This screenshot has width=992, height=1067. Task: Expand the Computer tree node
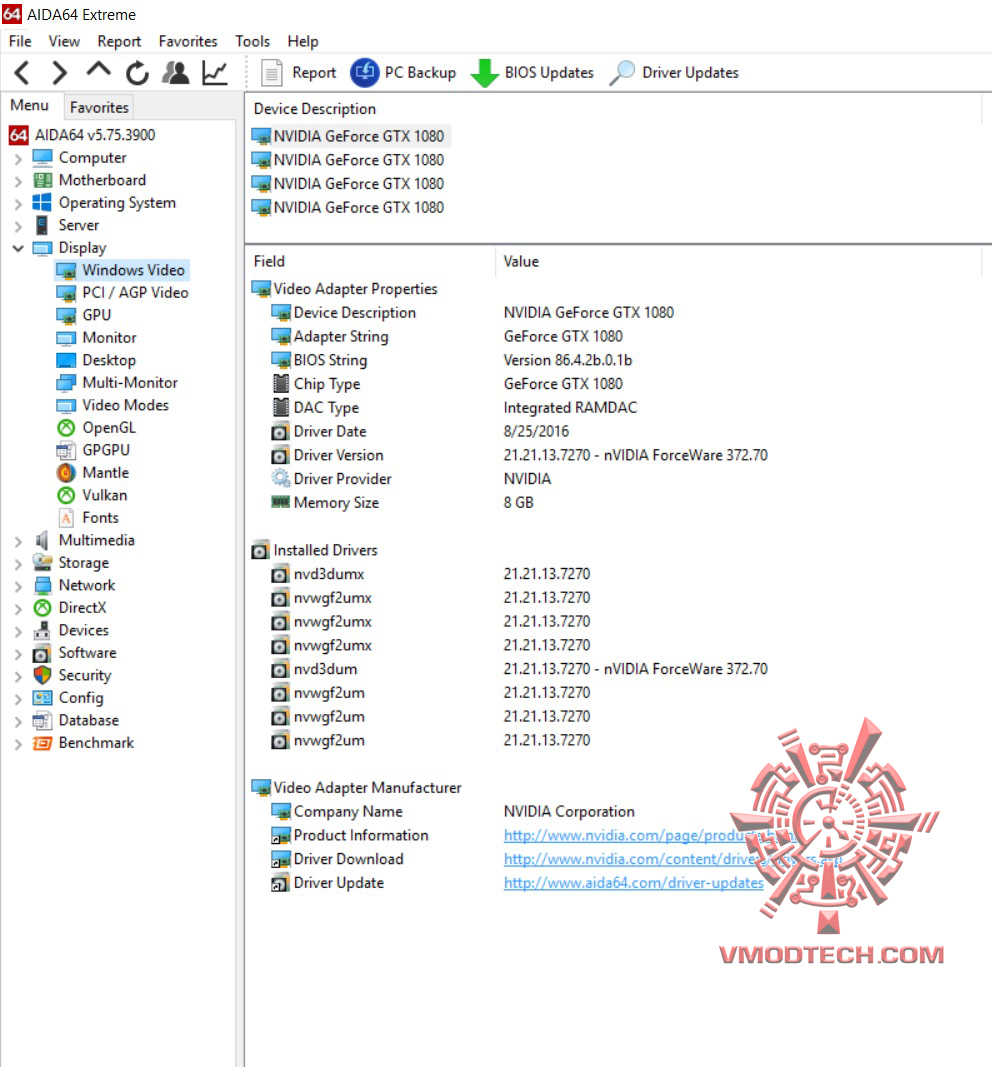[x=18, y=159]
